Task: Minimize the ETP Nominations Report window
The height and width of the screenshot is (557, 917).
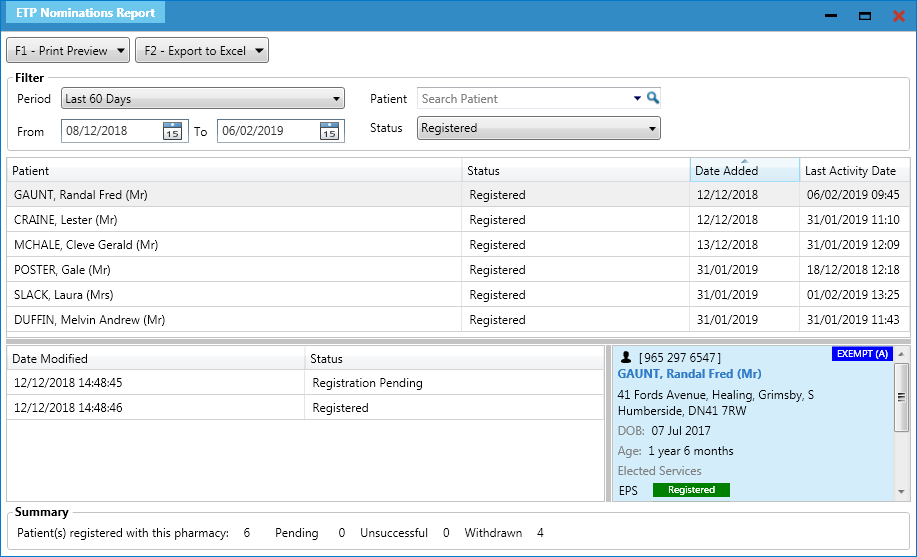Action: pos(831,16)
